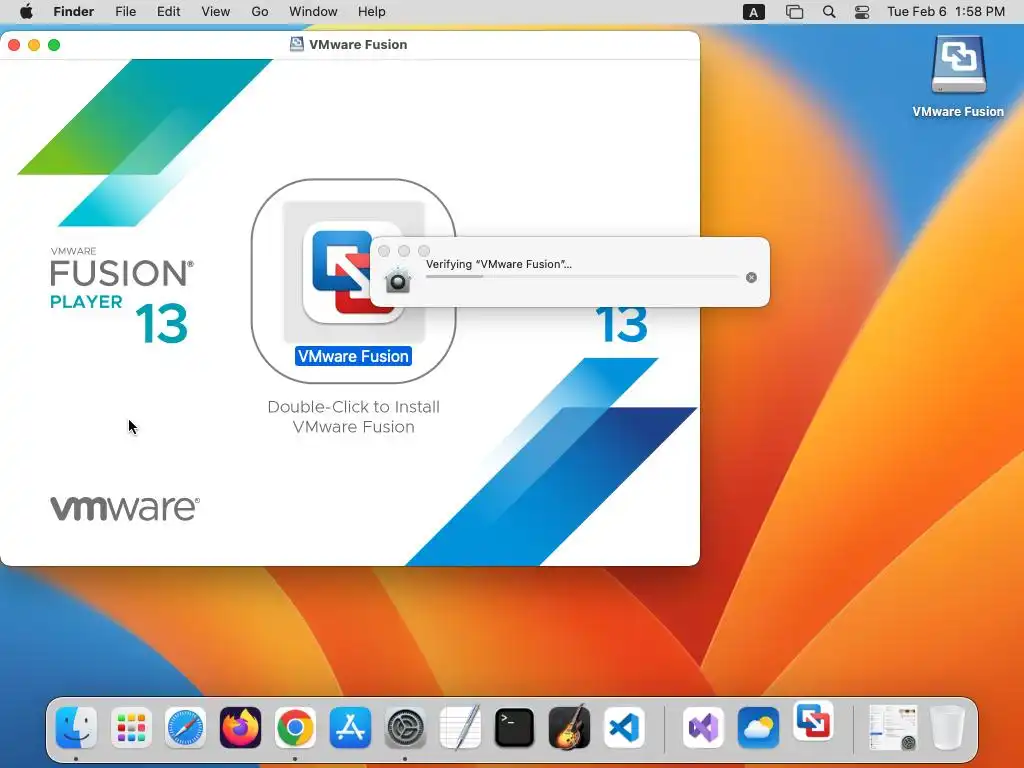The width and height of the screenshot is (1024, 768).
Task: Click the VMware Fusion window title icon
Action: tap(296, 44)
